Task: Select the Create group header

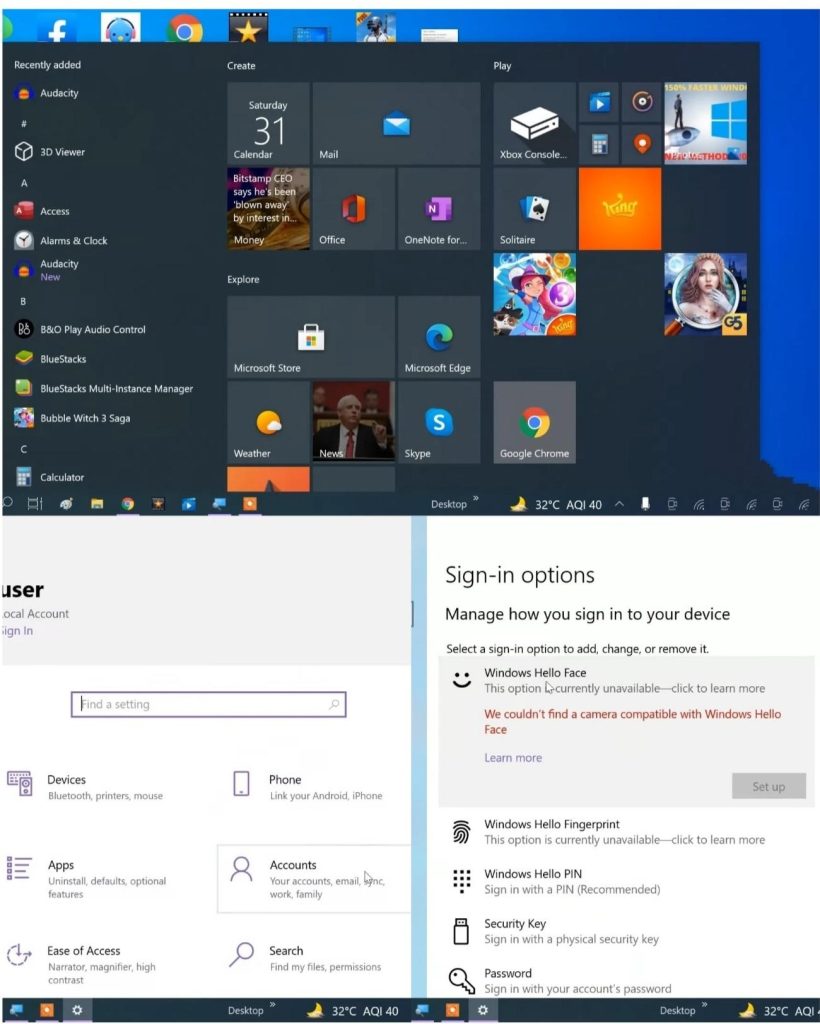Action: click(x=242, y=66)
